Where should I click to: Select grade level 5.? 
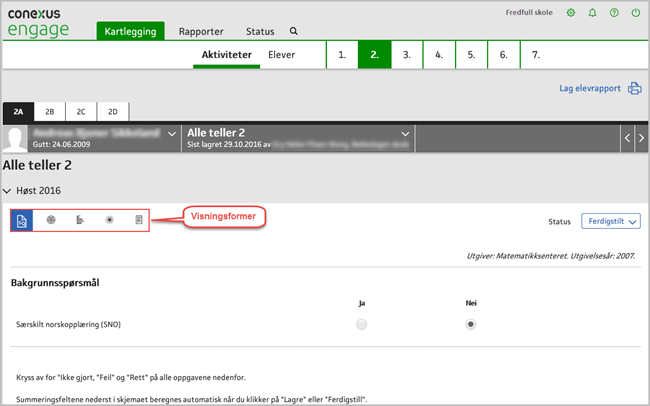pos(471,55)
